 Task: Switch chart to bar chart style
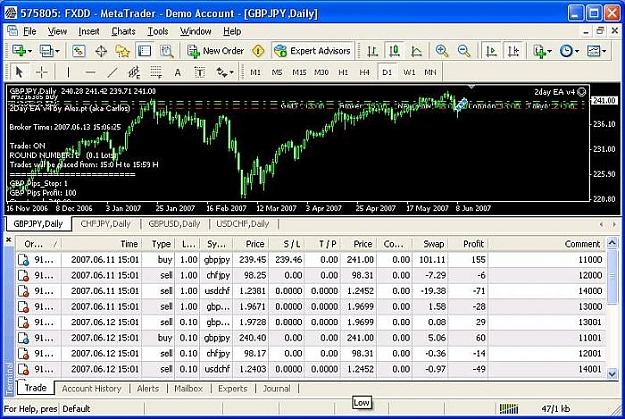click(x=372, y=51)
